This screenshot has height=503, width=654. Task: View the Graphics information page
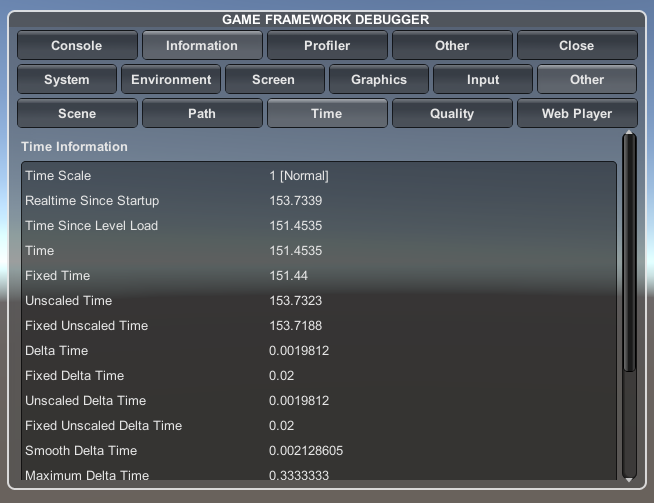click(379, 79)
